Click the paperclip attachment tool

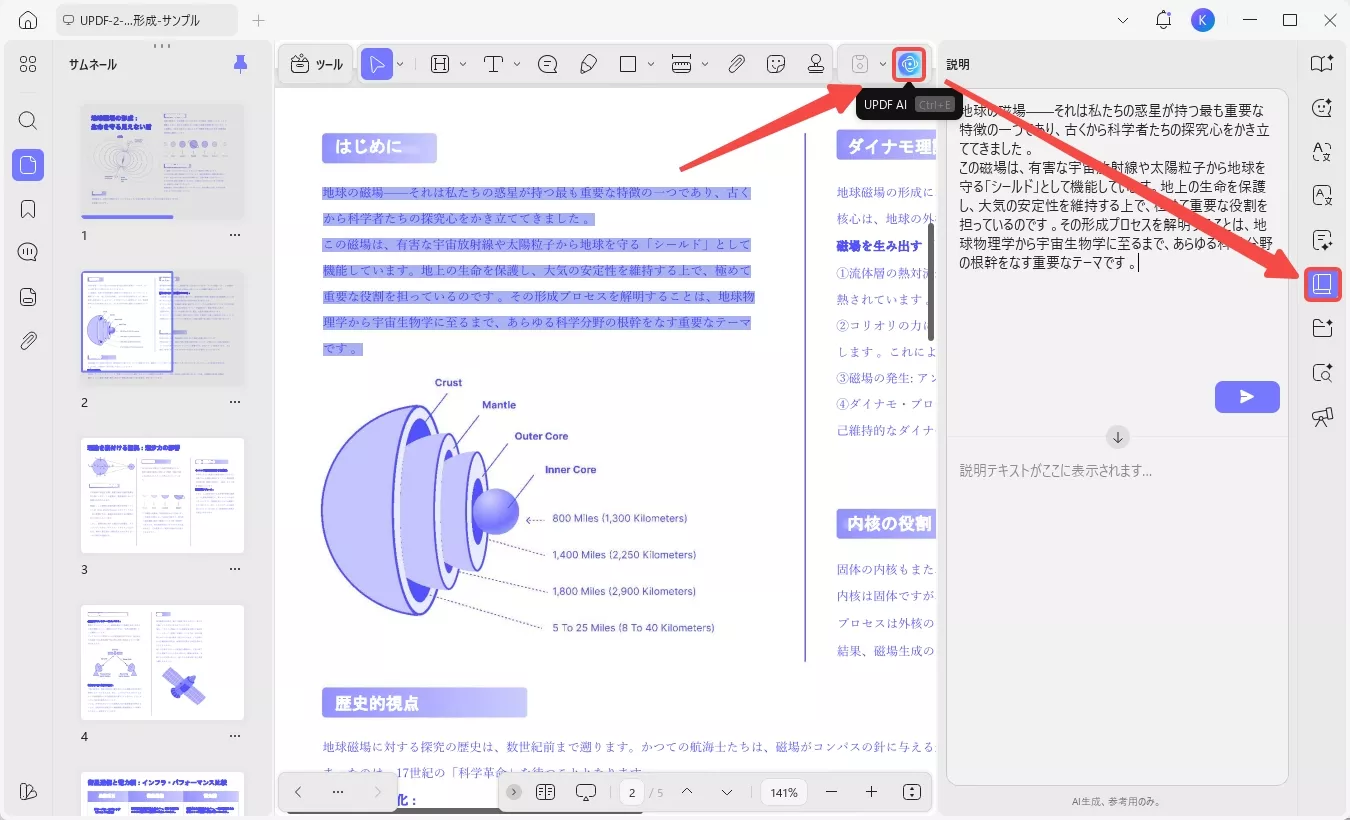[737, 63]
